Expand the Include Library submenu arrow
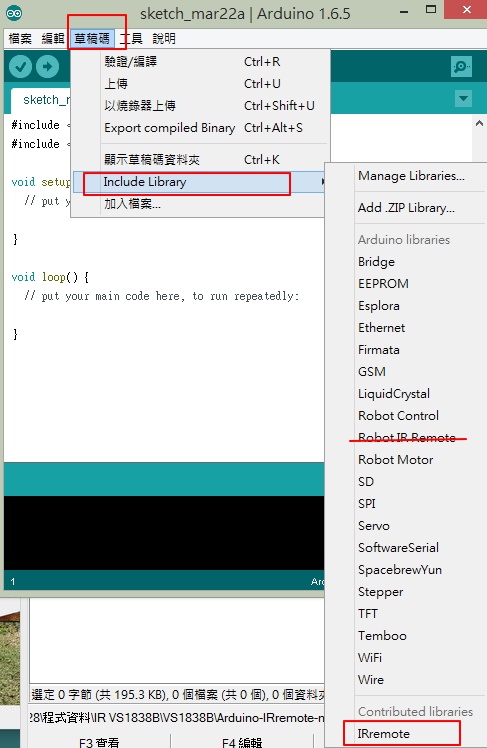Viewport: 487px width, 748px height. pyautogui.click(x=323, y=182)
